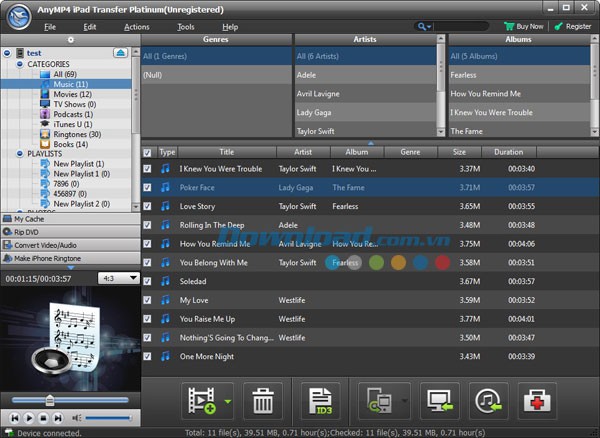Open the File menu
The width and height of the screenshot is (600, 438).
[50, 27]
